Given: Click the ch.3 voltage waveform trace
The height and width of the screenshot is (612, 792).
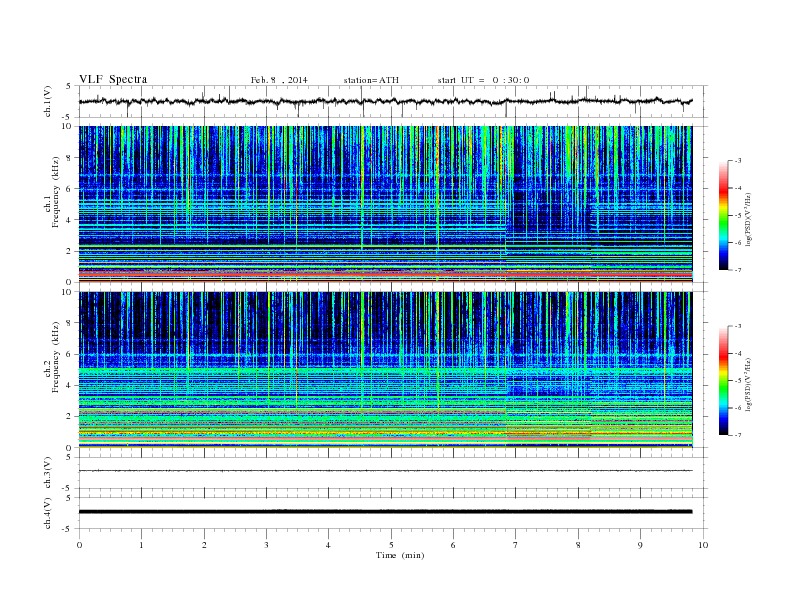Looking at the screenshot, I should [x=385, y=471].
